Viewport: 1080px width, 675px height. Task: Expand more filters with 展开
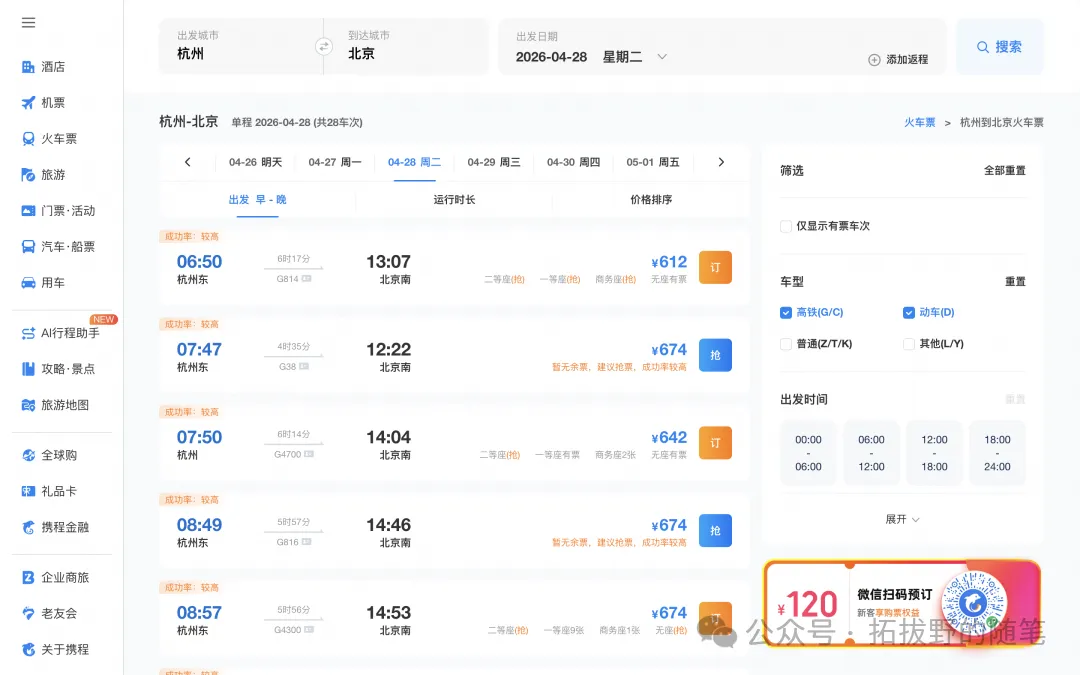point(902,519)
